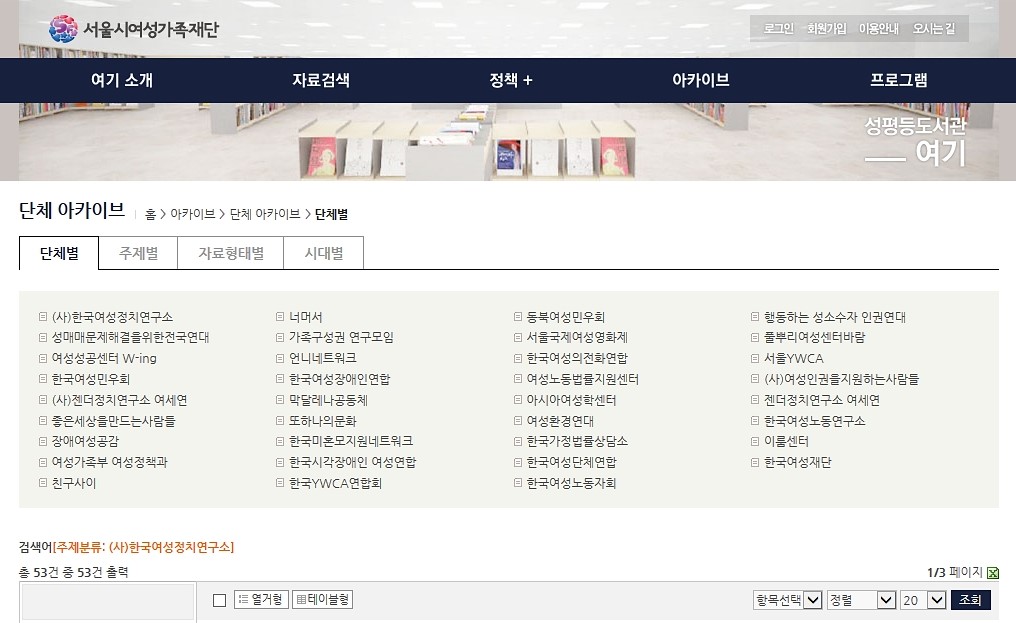Tick the select-all checkbox beside 열거형
Screen dimensions: 1016x623
[x=220, y=600]
